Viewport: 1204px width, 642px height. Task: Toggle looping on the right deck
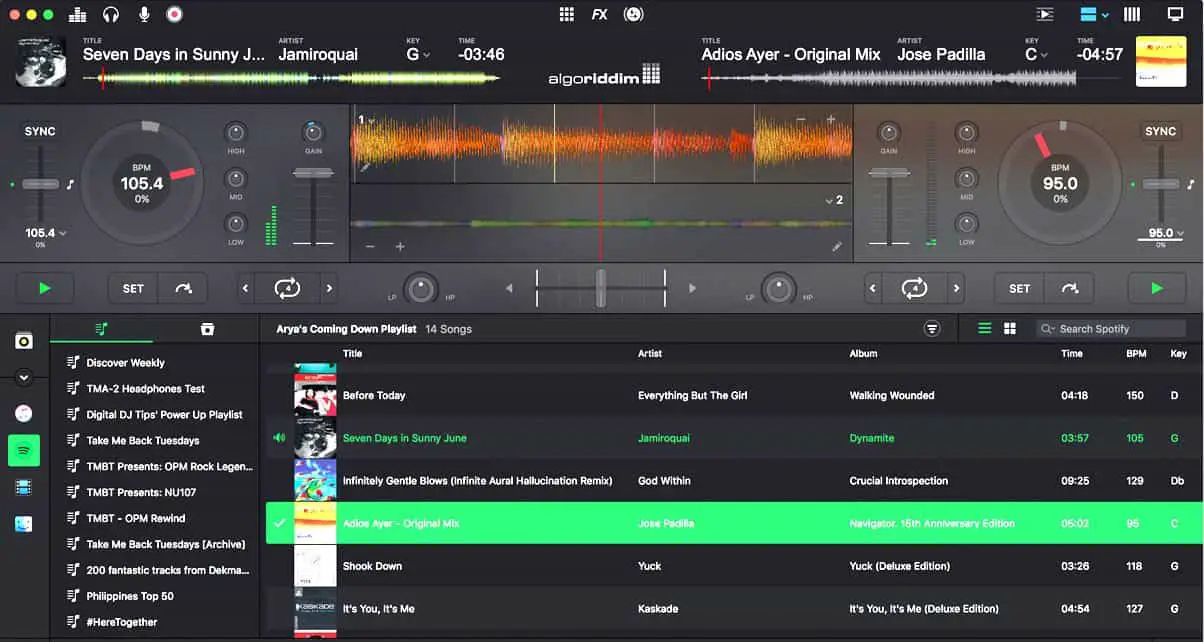click(913, 288)
